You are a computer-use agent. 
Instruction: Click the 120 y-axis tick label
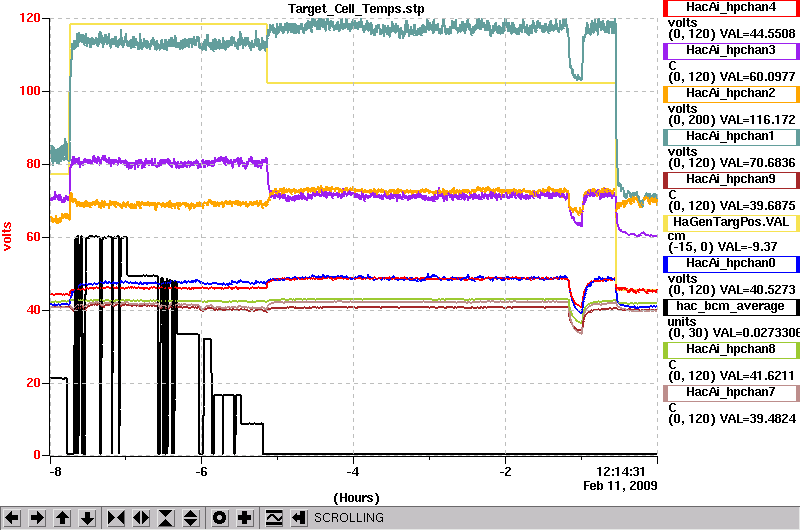click(30, 18)
